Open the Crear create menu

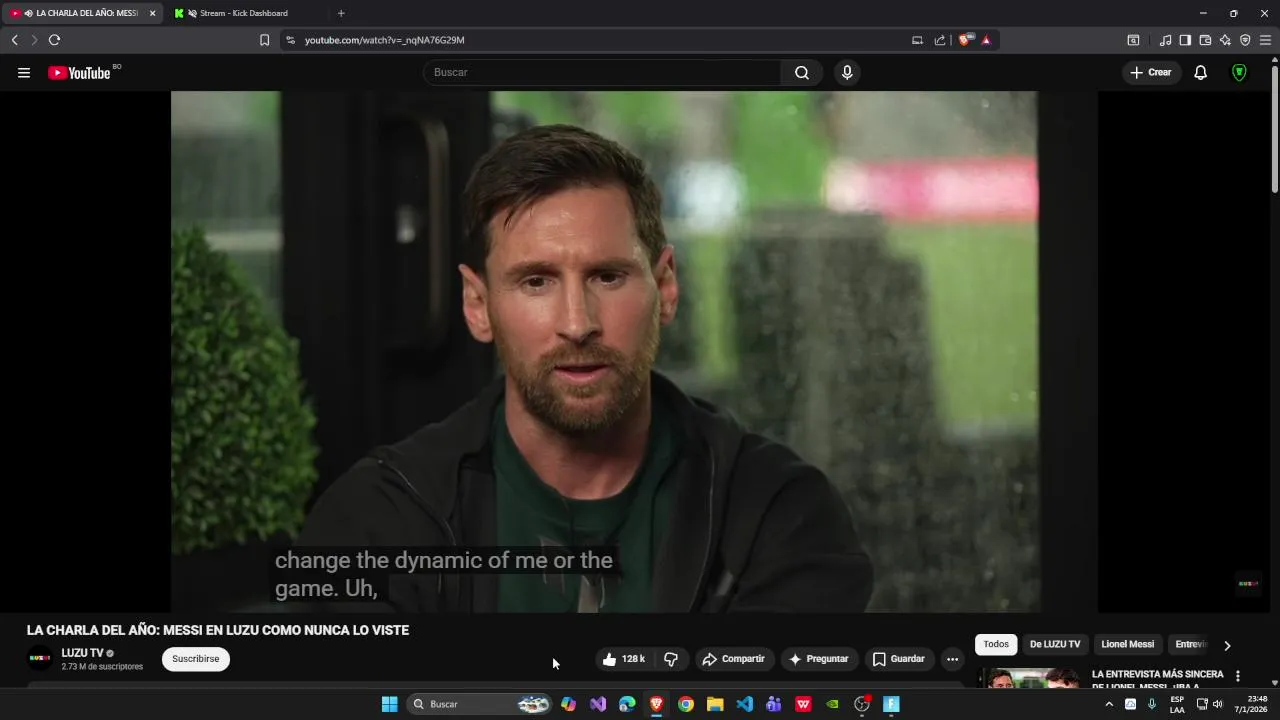pyautogui.click(x=1151, y=72)
